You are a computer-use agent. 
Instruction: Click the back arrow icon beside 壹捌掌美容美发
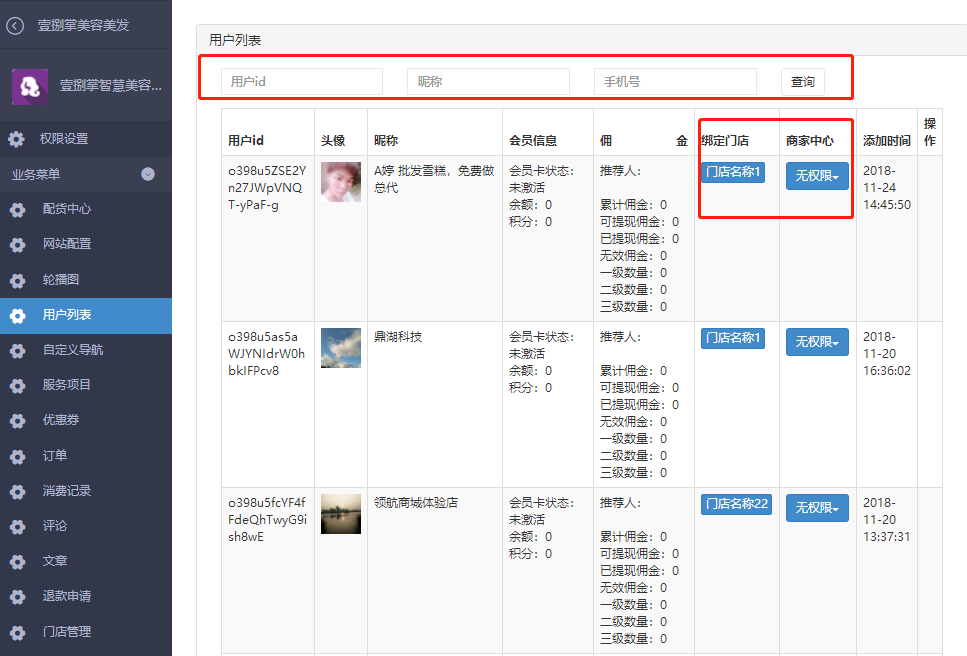point(15,25)
